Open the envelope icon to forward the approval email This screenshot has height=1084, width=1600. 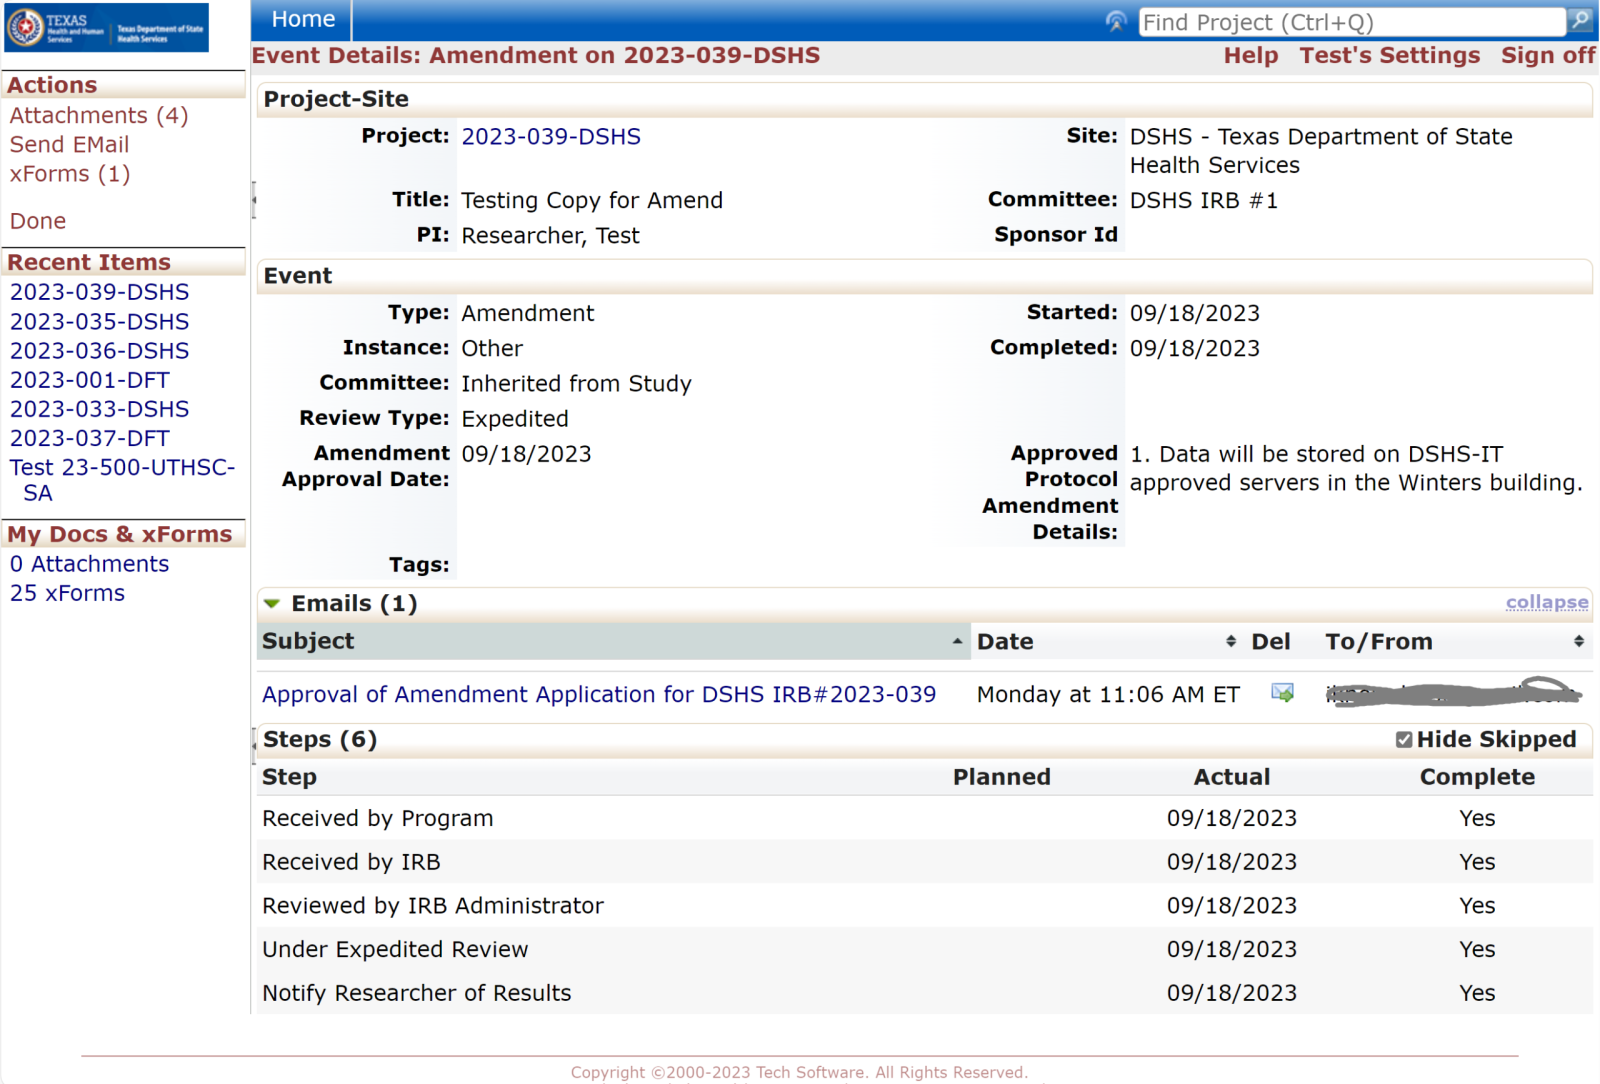[x=1283, y=693]
